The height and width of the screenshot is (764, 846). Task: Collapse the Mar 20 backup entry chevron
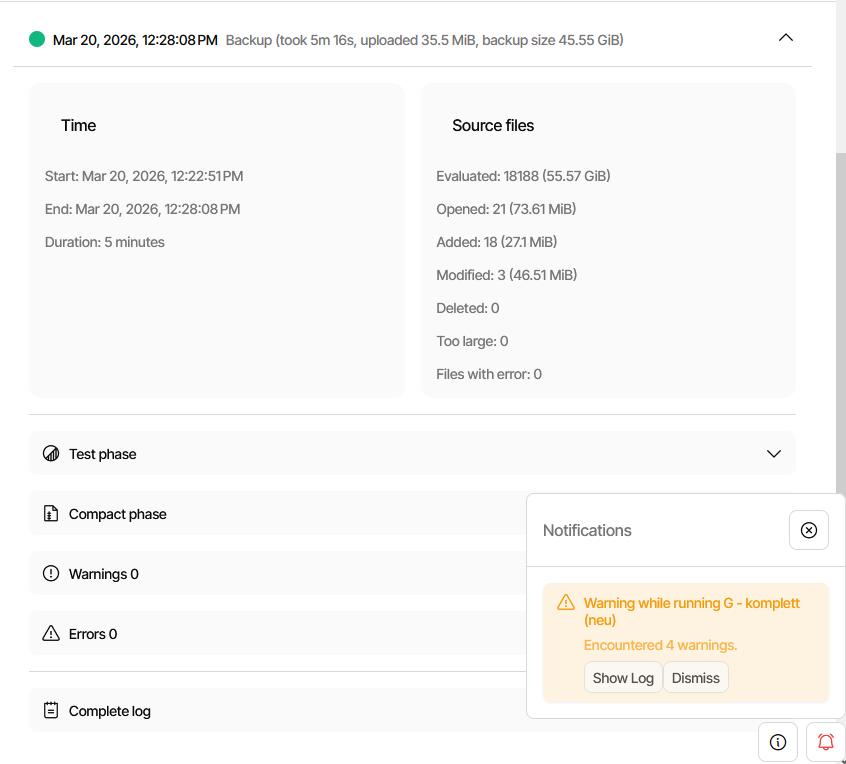pyautogui.click(x=785, y=38)
